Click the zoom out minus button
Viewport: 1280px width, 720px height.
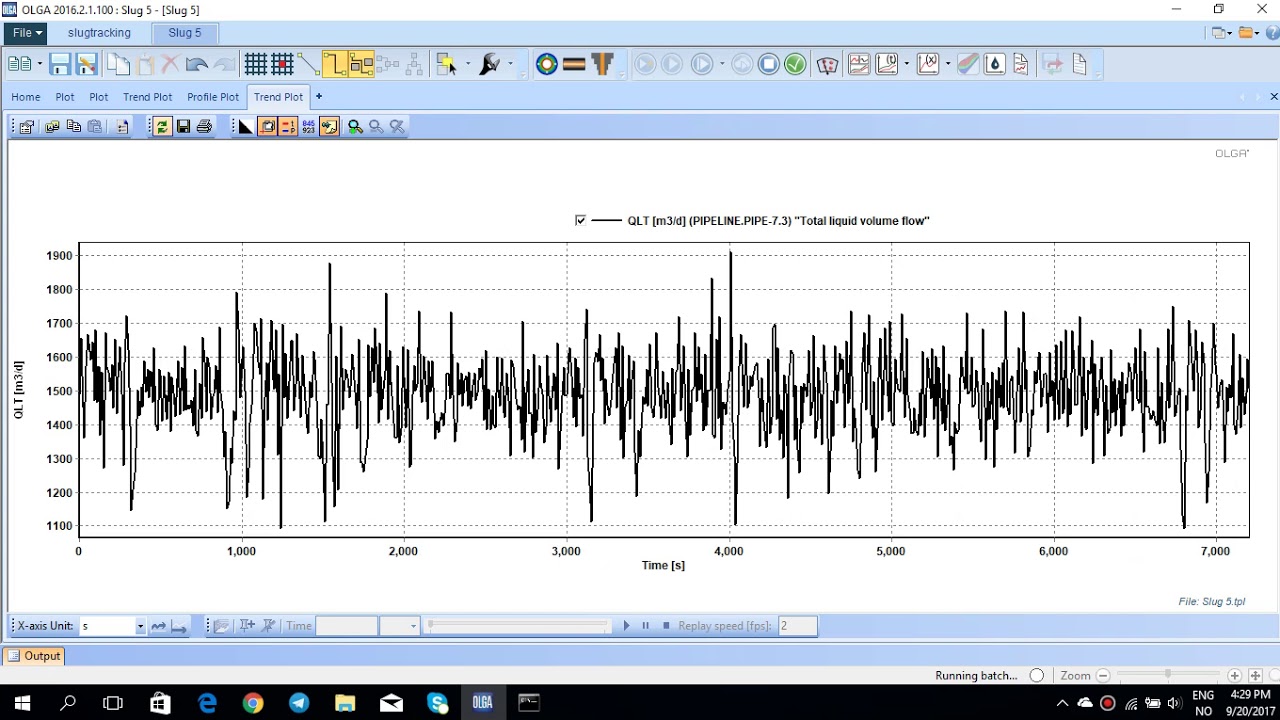(1103, 676)
